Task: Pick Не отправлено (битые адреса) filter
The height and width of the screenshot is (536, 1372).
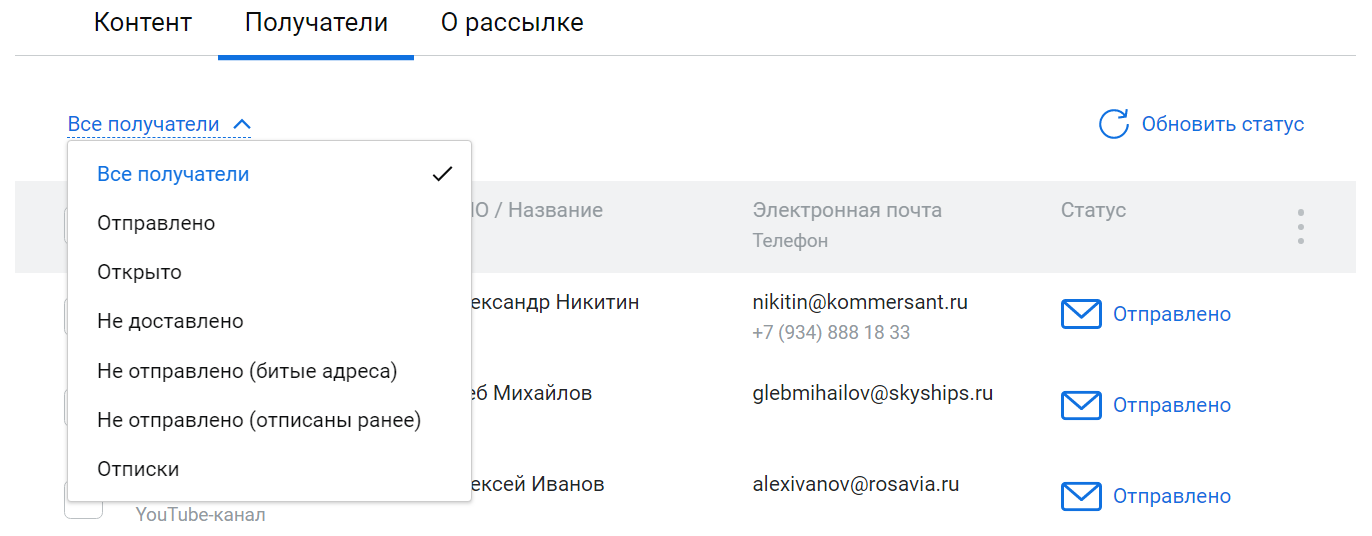Action: 247,371
